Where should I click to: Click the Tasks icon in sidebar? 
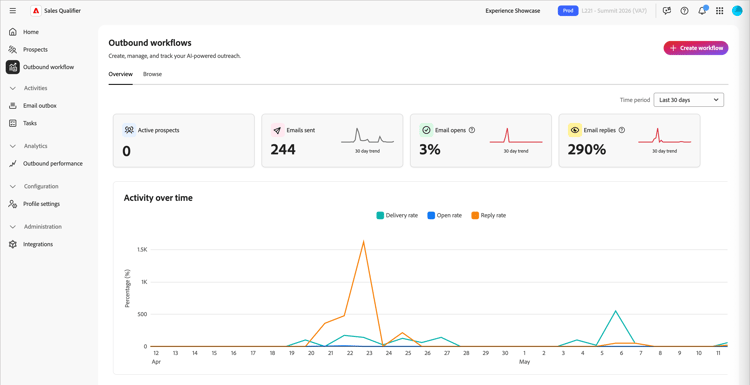tap(13, 123)
